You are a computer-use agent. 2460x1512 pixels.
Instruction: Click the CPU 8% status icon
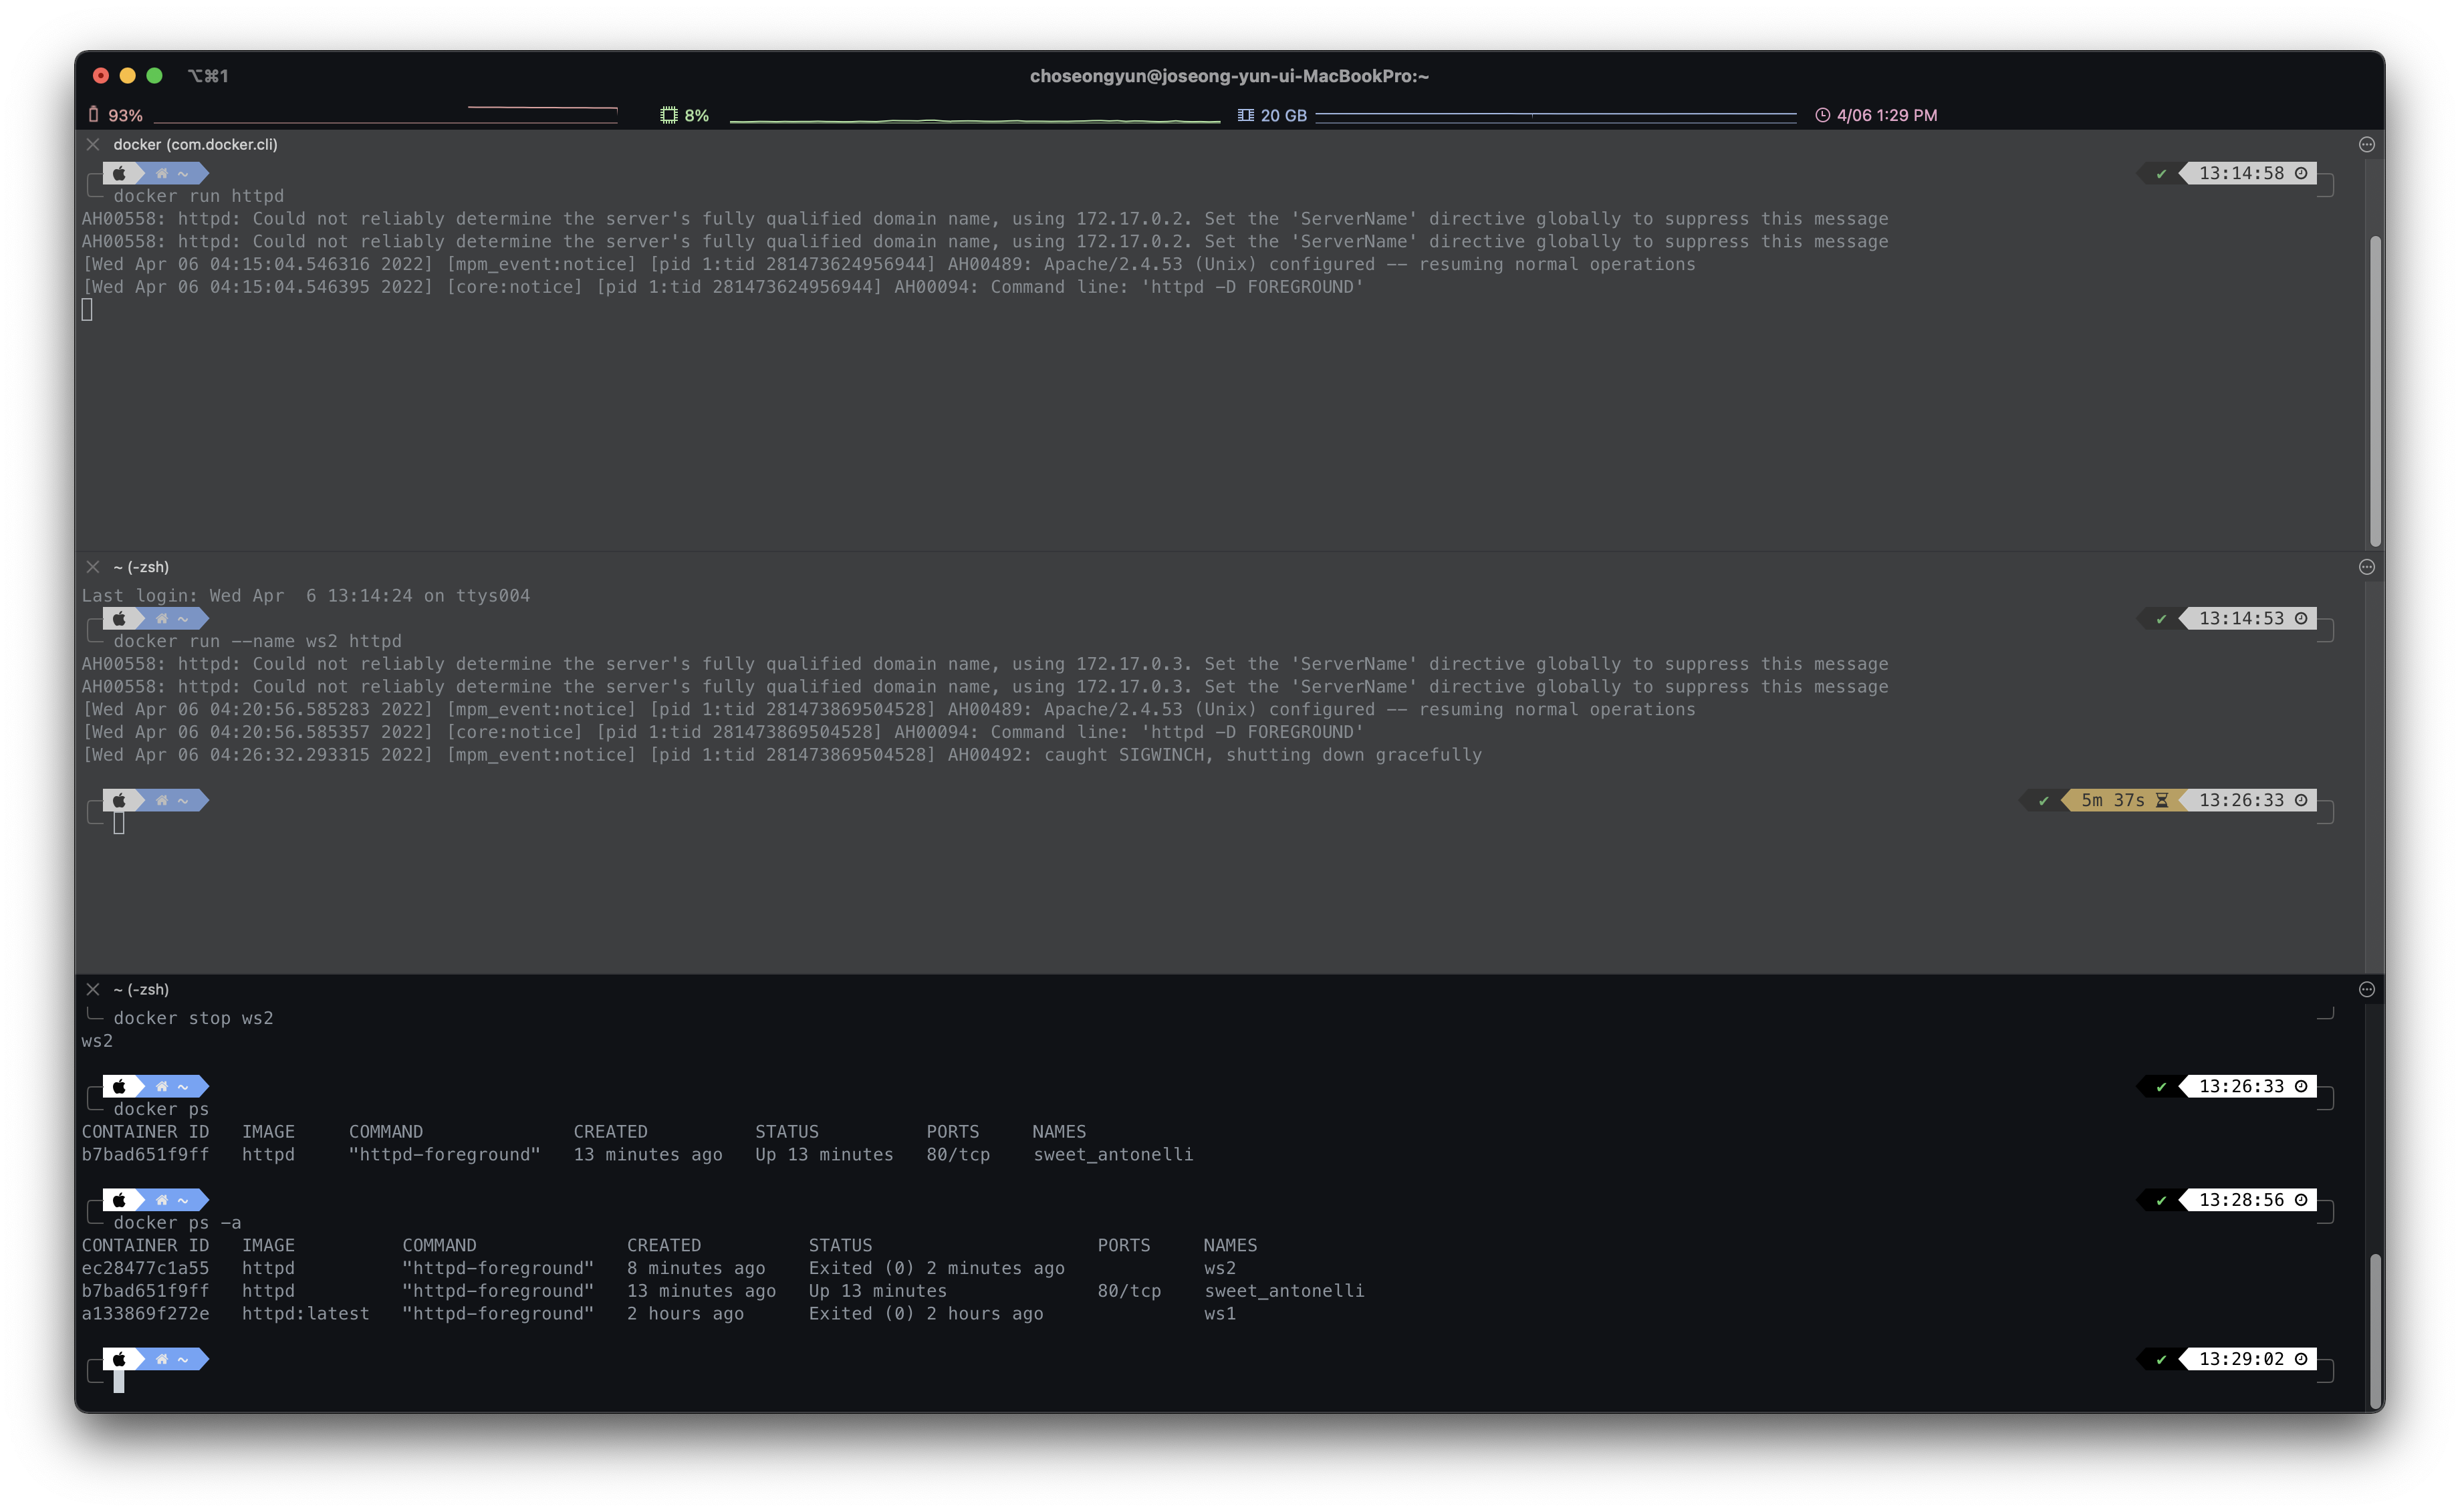pyautogui.click(x=668, y=115)
